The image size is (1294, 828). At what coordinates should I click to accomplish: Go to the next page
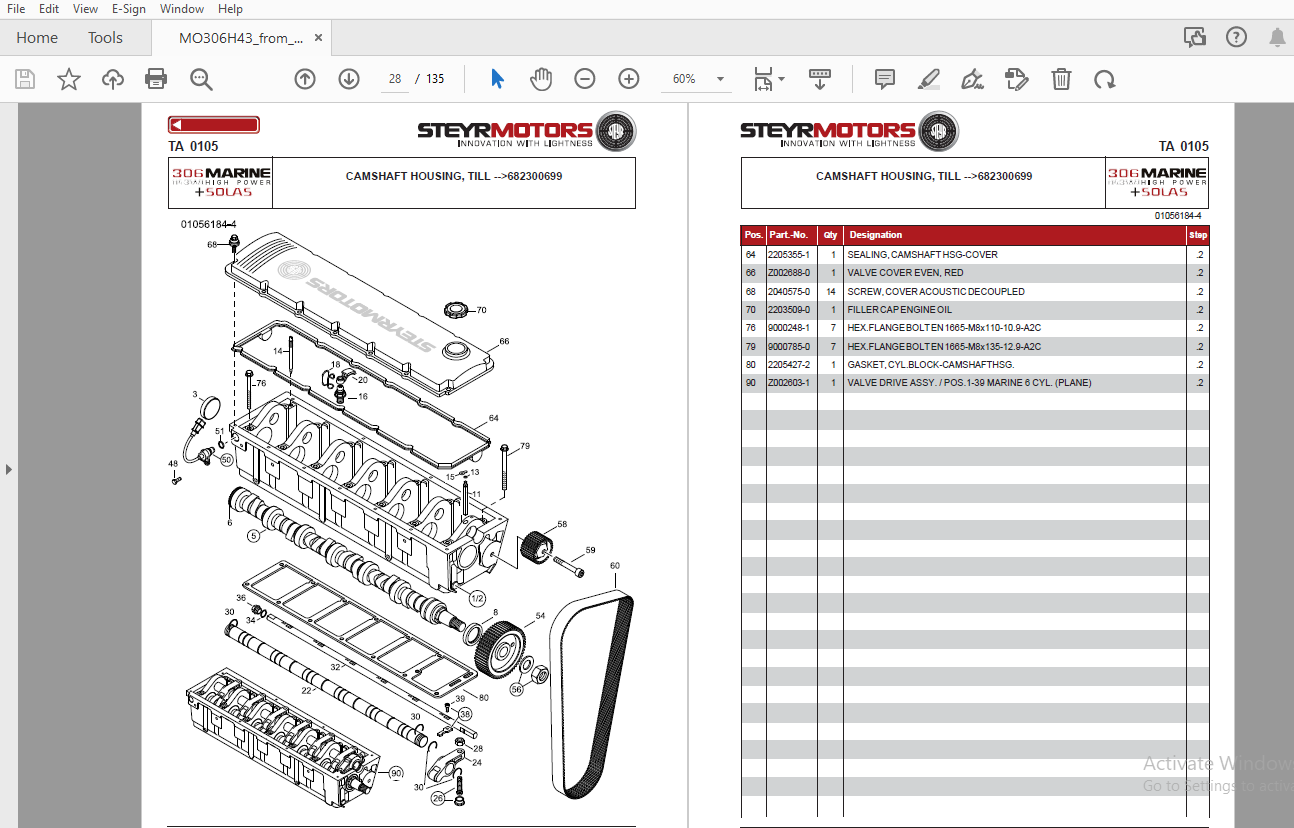pyautogui.click(x=349, y=79)
